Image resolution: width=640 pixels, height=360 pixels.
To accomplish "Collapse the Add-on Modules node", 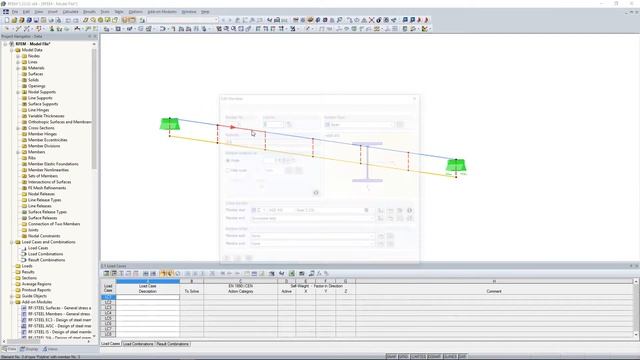I will (12, 302).
